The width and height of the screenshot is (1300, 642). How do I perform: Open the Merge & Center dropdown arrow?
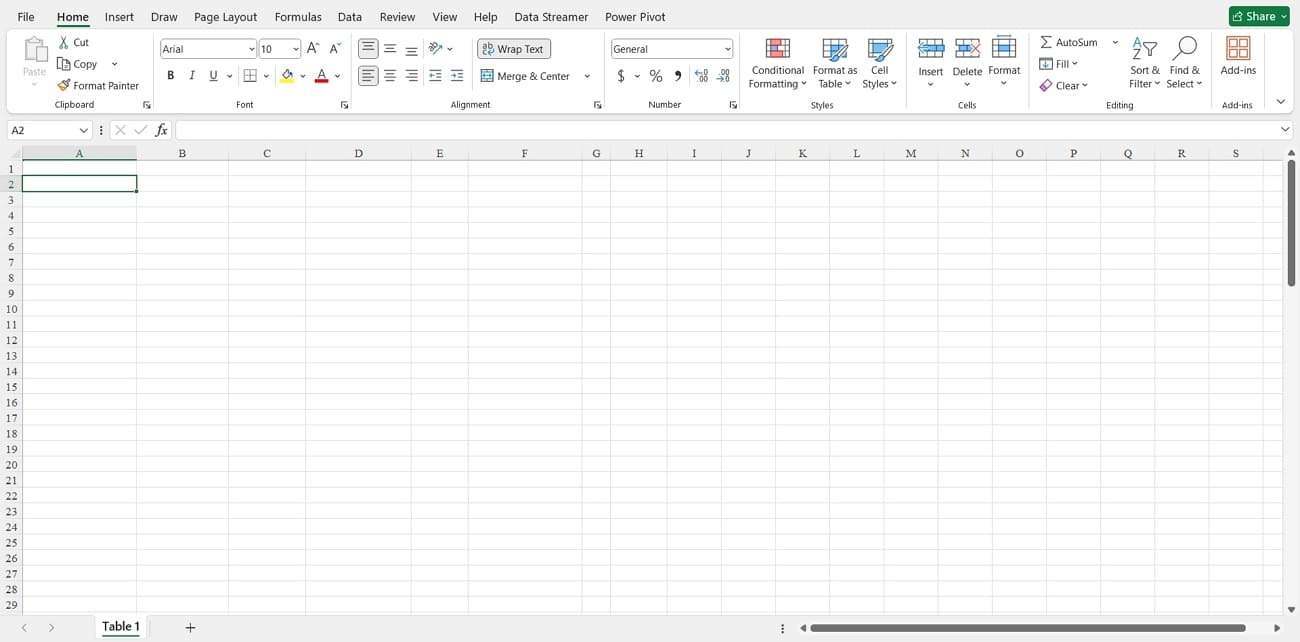(587, 76)
